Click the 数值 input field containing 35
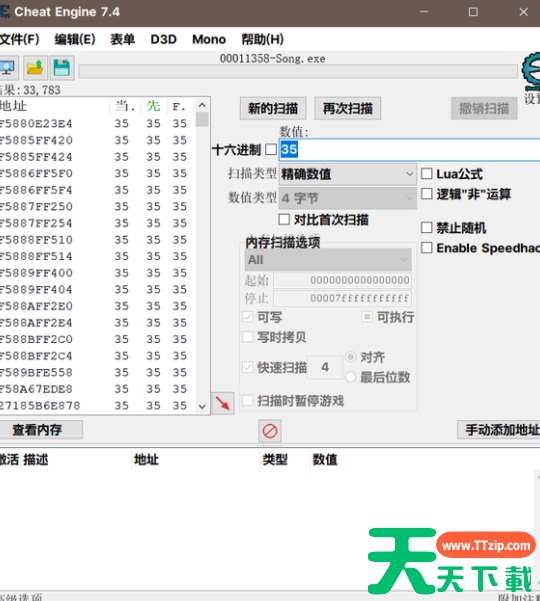 410,149
